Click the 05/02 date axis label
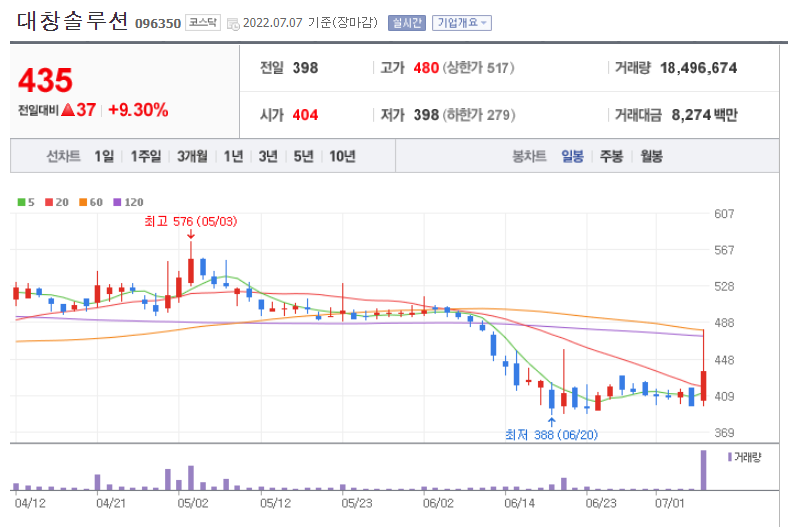 click(192, 503)
